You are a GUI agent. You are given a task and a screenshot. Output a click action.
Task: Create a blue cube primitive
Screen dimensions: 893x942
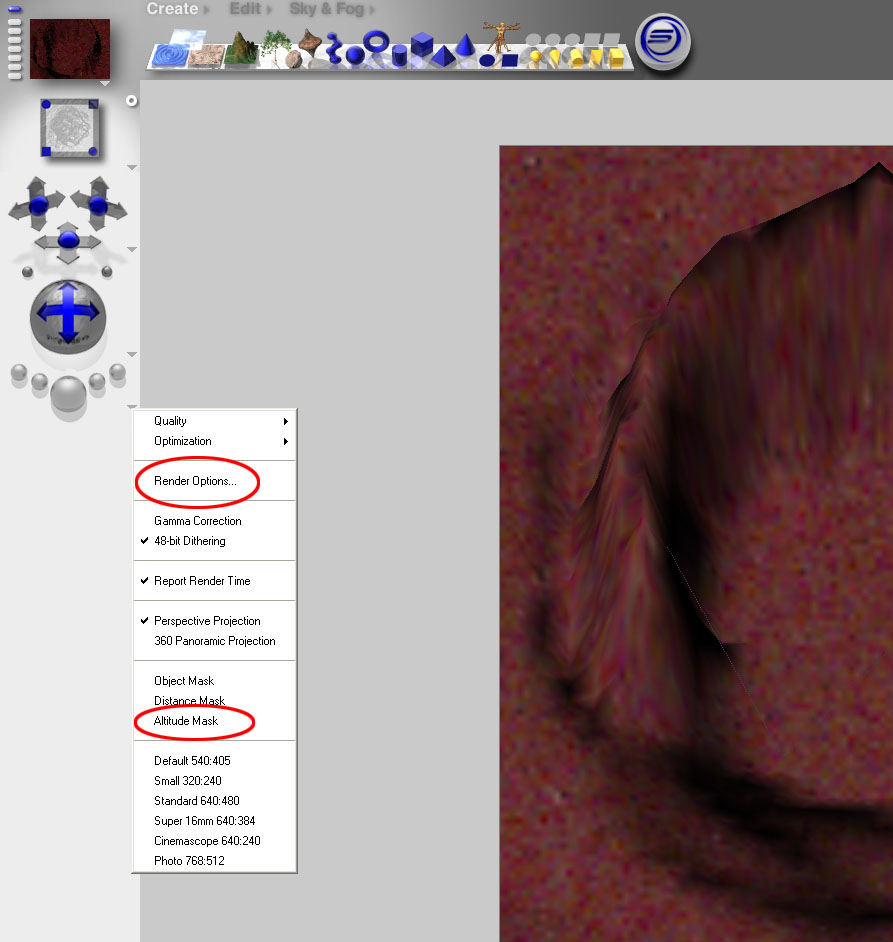pyautogui.click(x=422, y=45)
